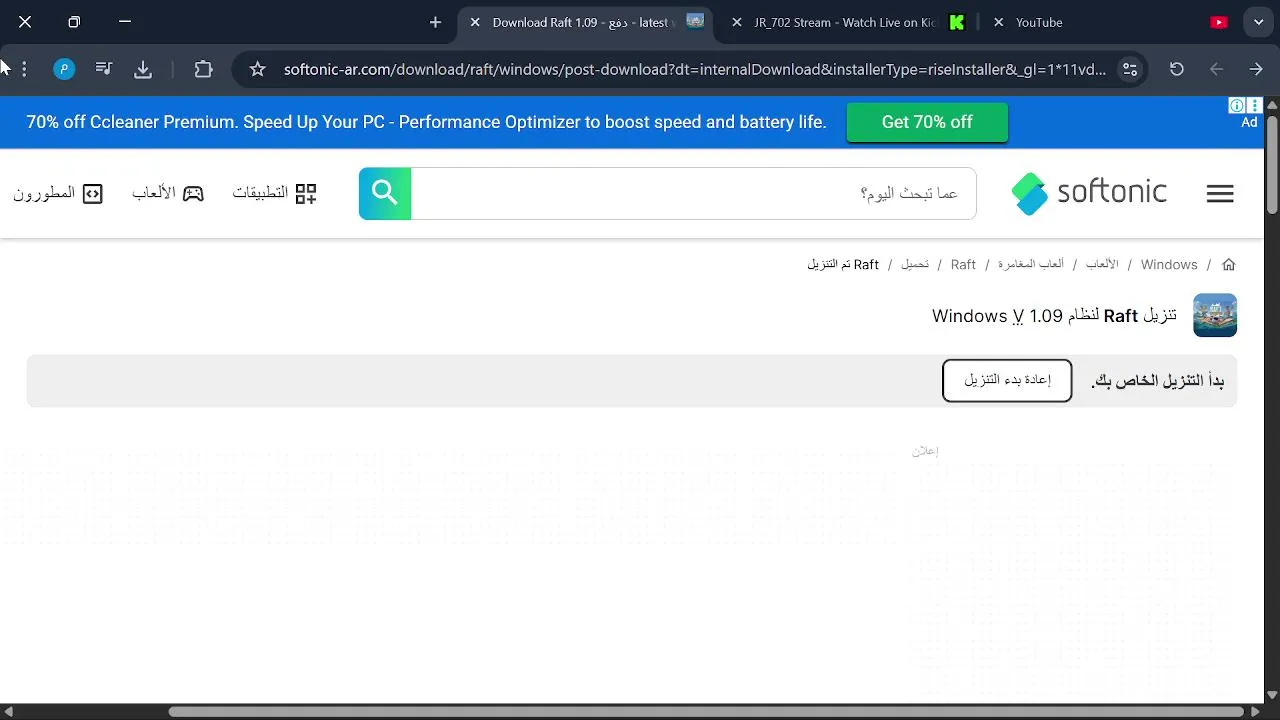The image size is (1280, 720).
Task: Switch to the JR_702 Stream Kick tab
Action: (x=849, y=22)
